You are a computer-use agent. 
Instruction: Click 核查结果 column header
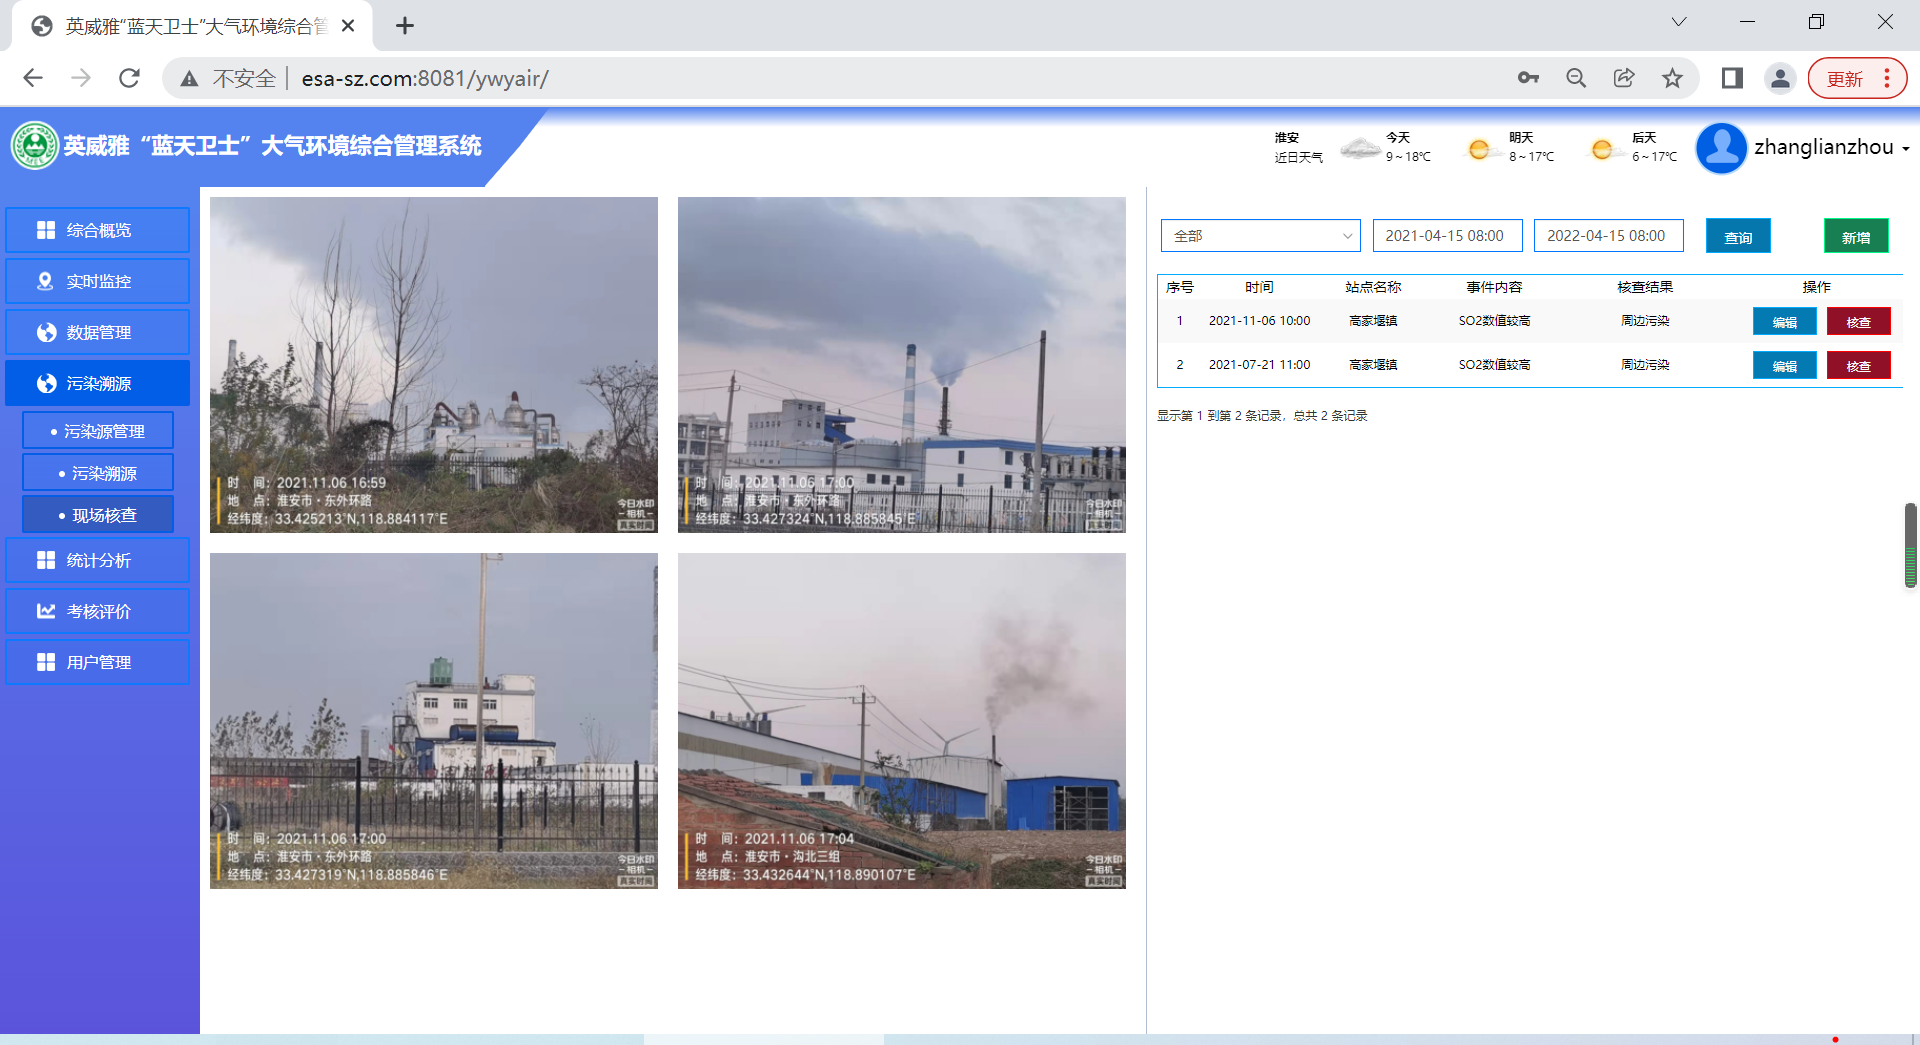click(1645, 287)
